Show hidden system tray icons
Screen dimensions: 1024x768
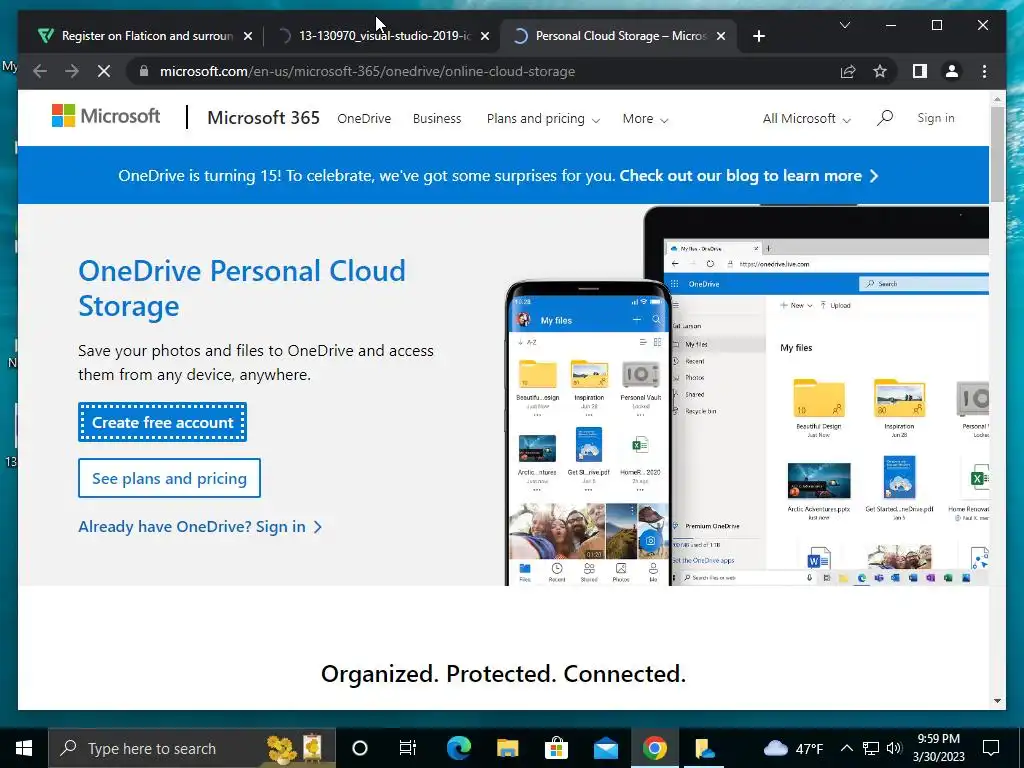point(846,748)
